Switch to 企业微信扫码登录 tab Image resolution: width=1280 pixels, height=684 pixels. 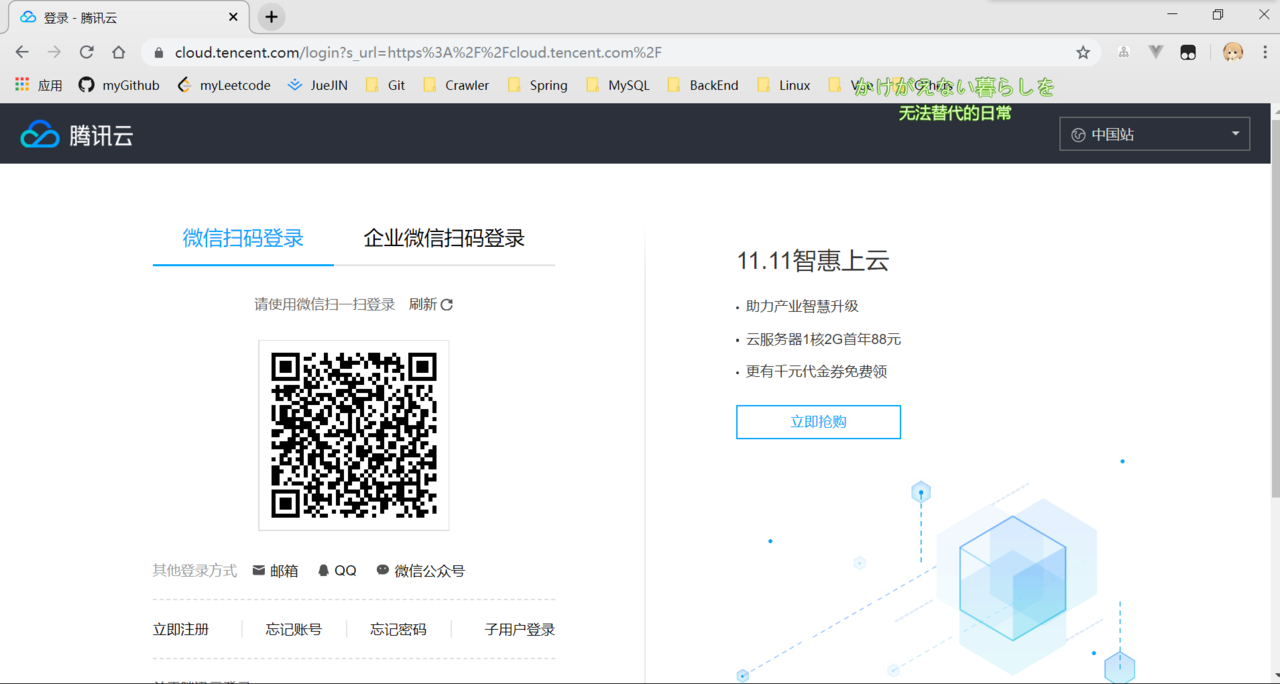[x=444, y=238]
